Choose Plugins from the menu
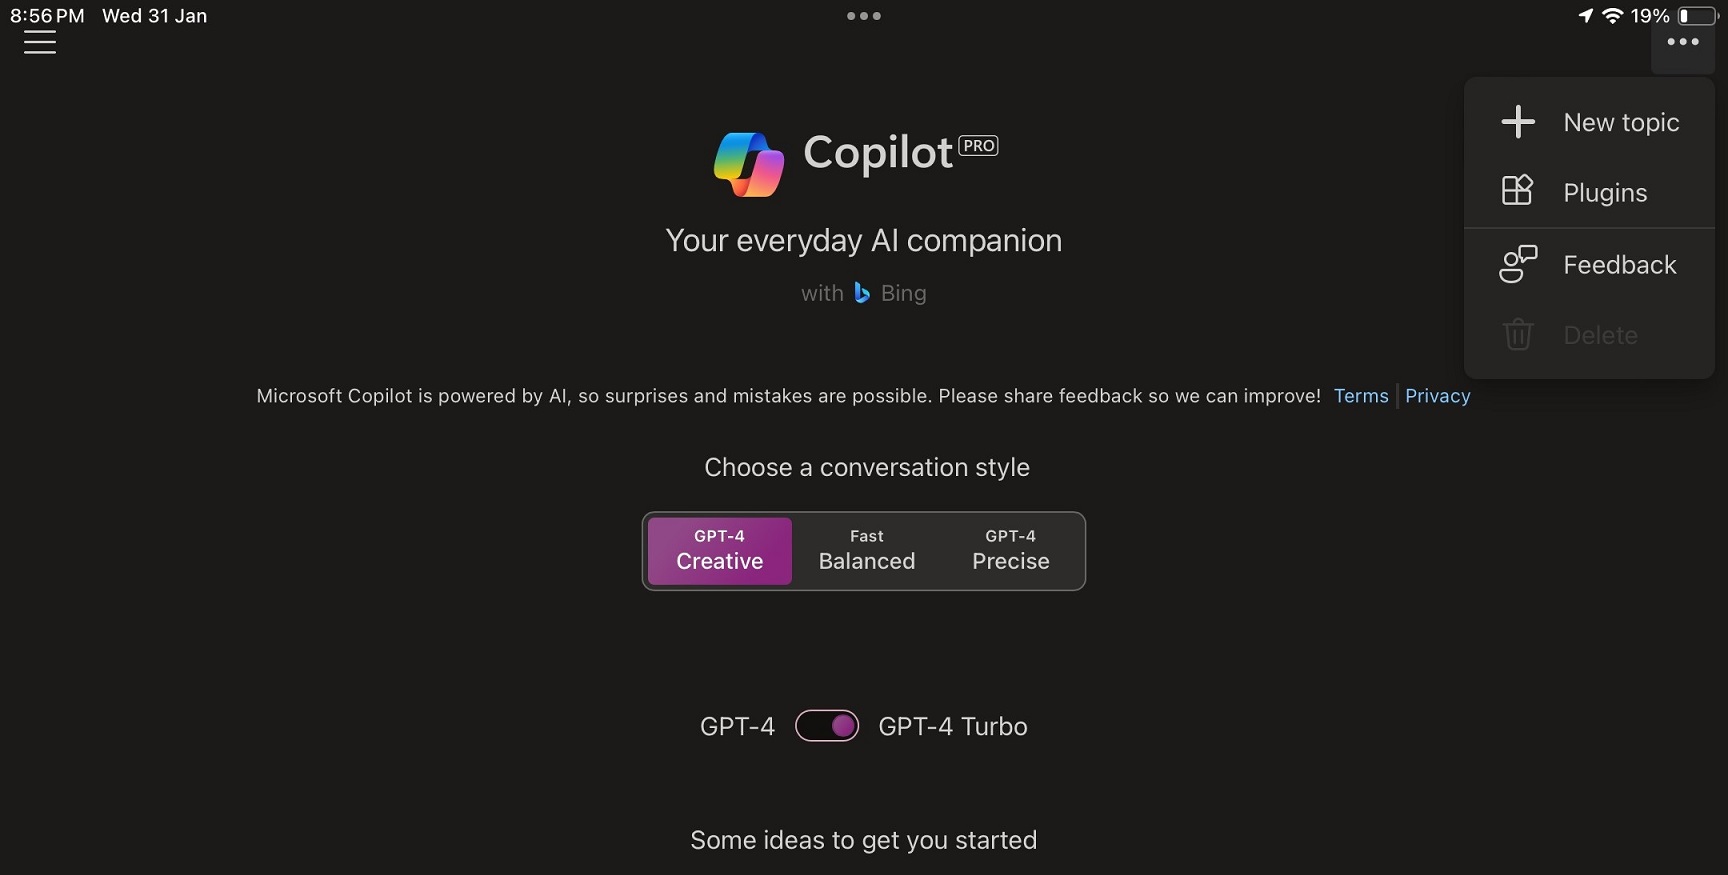Viewport: 1728px width, 875px height. [1590, 192]
